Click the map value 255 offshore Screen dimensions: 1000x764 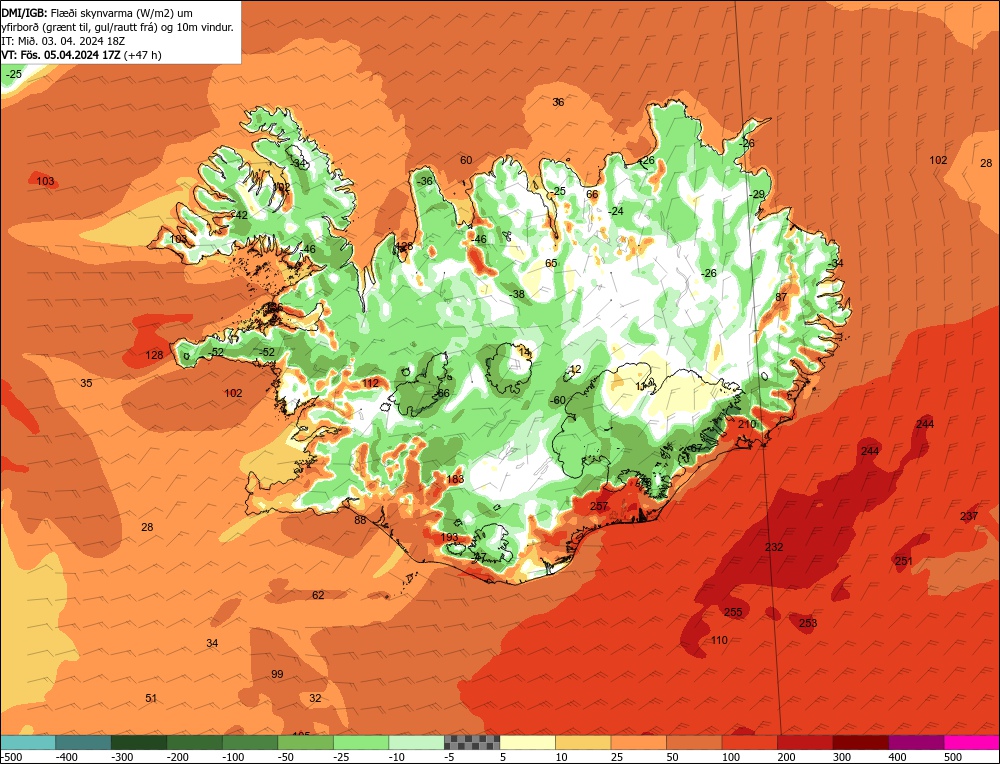733,612
